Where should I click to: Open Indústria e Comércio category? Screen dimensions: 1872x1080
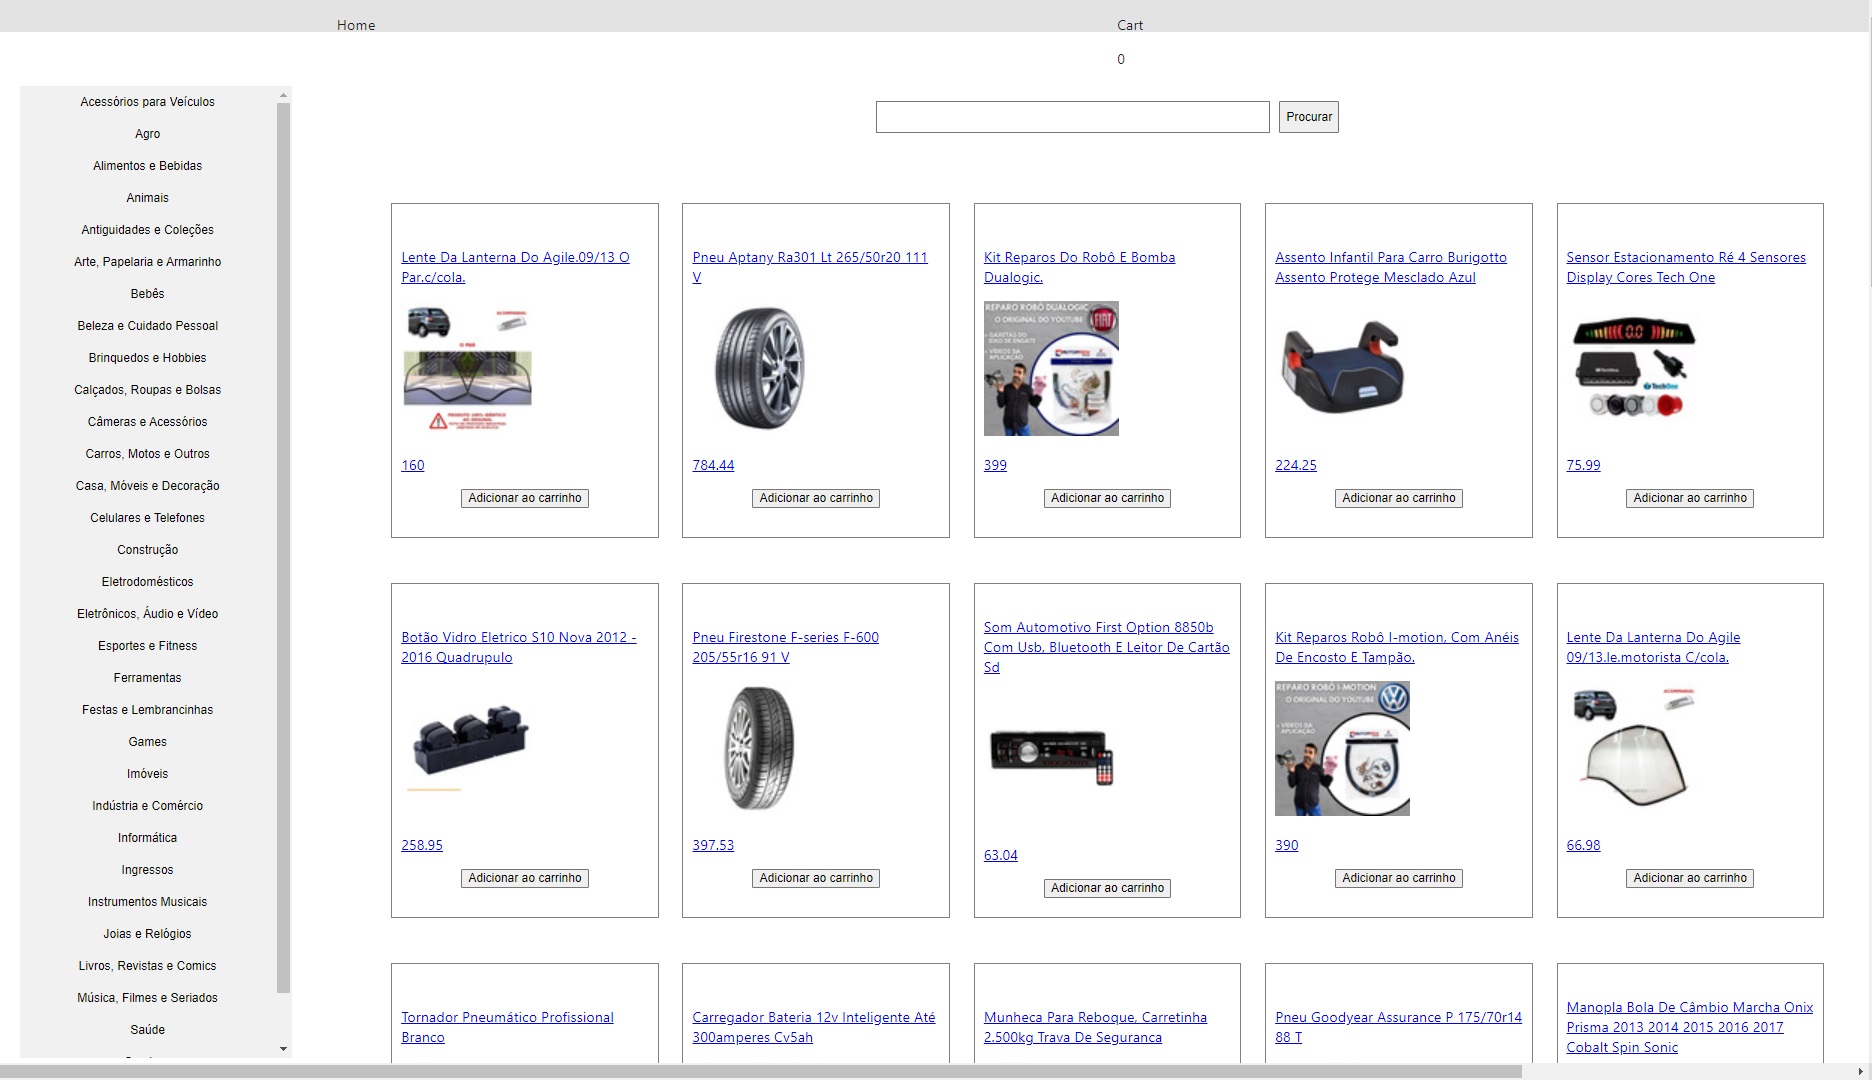tap(147, 806)
